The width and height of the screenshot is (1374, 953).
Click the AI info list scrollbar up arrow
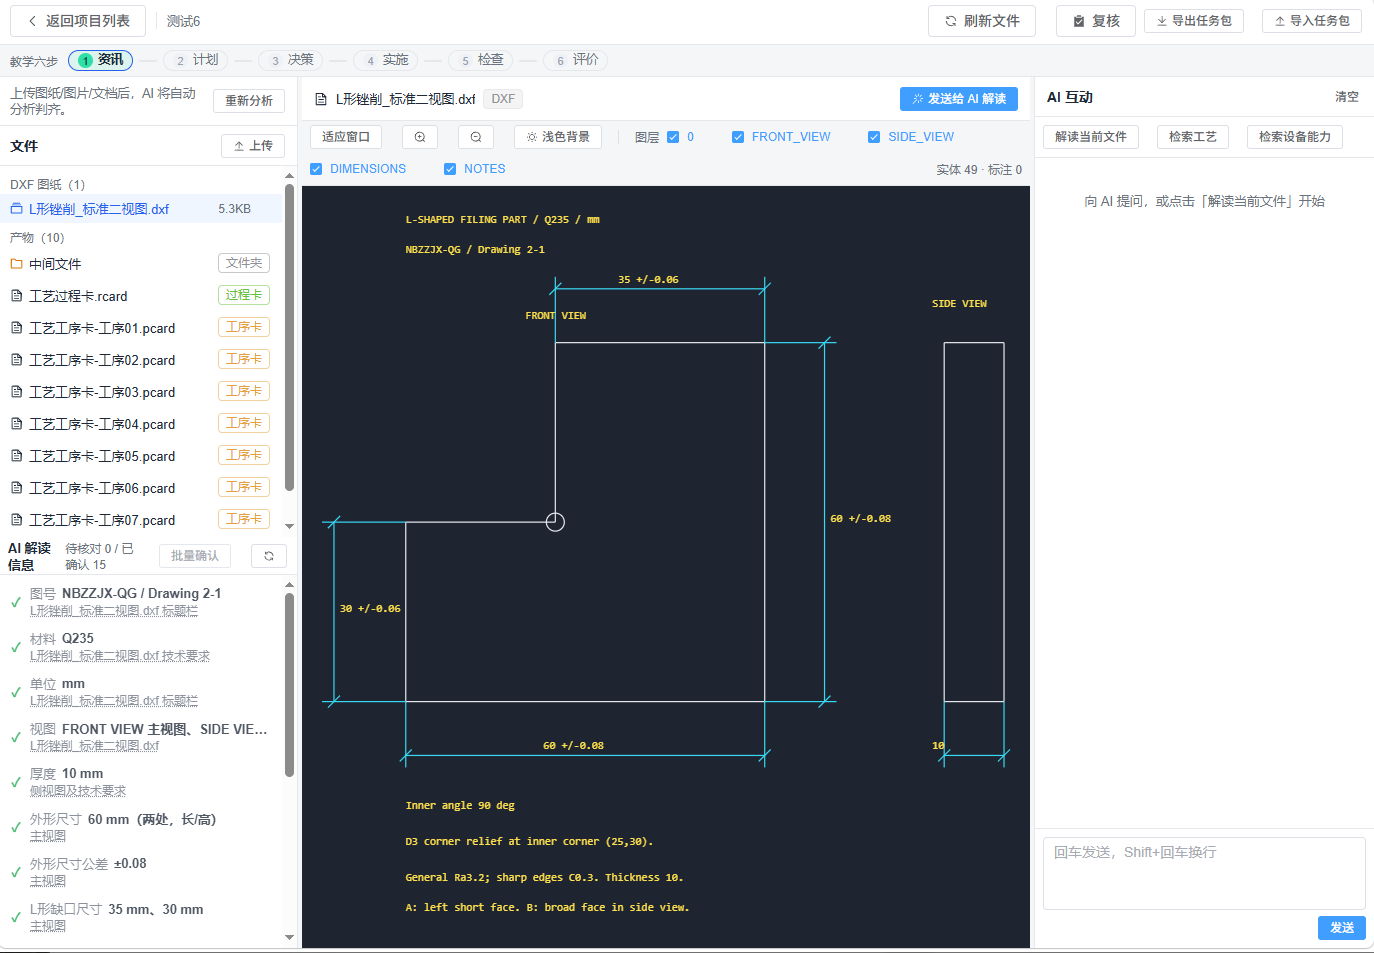(x=289, y=585)
